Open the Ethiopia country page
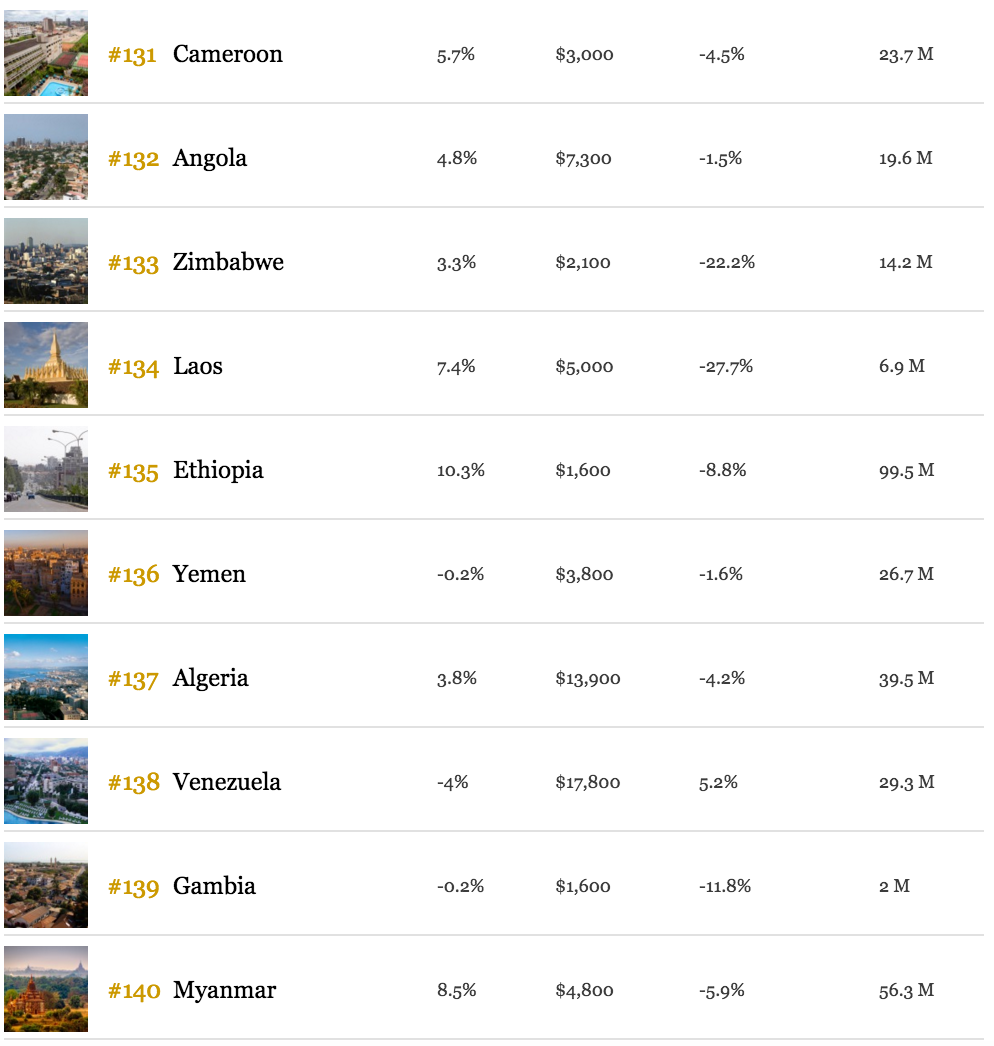The image size is (994, 1046). pyautogui.click(x=218, y=471)
